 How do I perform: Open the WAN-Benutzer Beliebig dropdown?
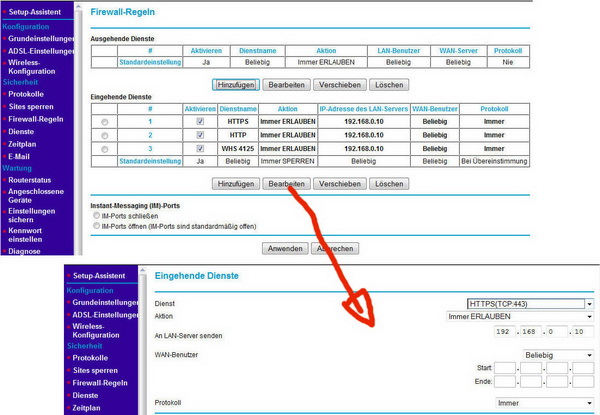(x=557, y=355)
